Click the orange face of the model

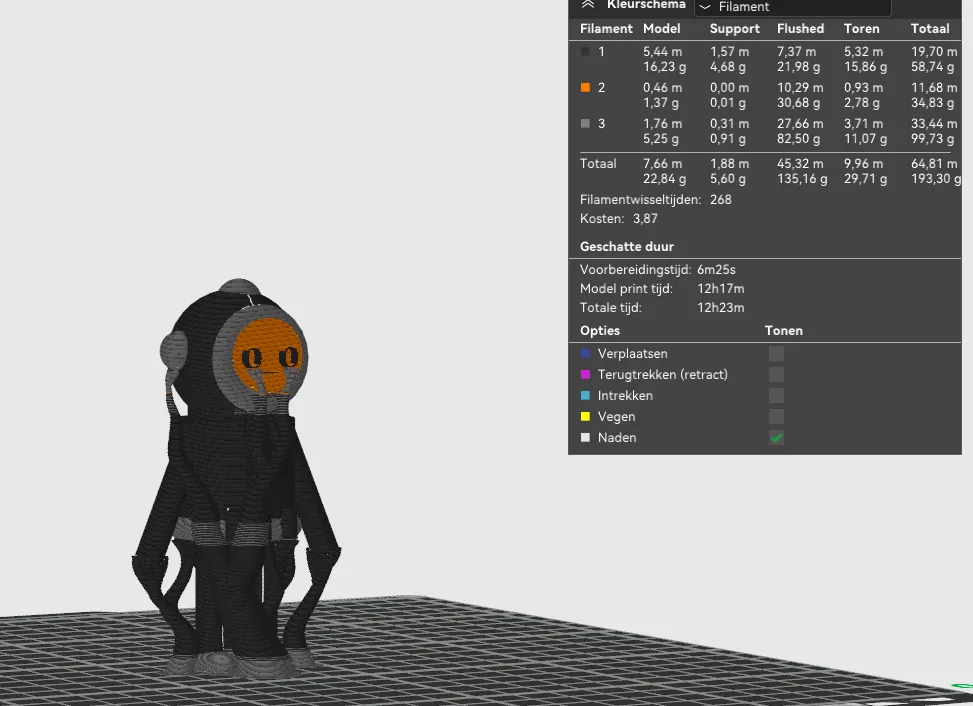pyautogui.click(x=270, y=354)
